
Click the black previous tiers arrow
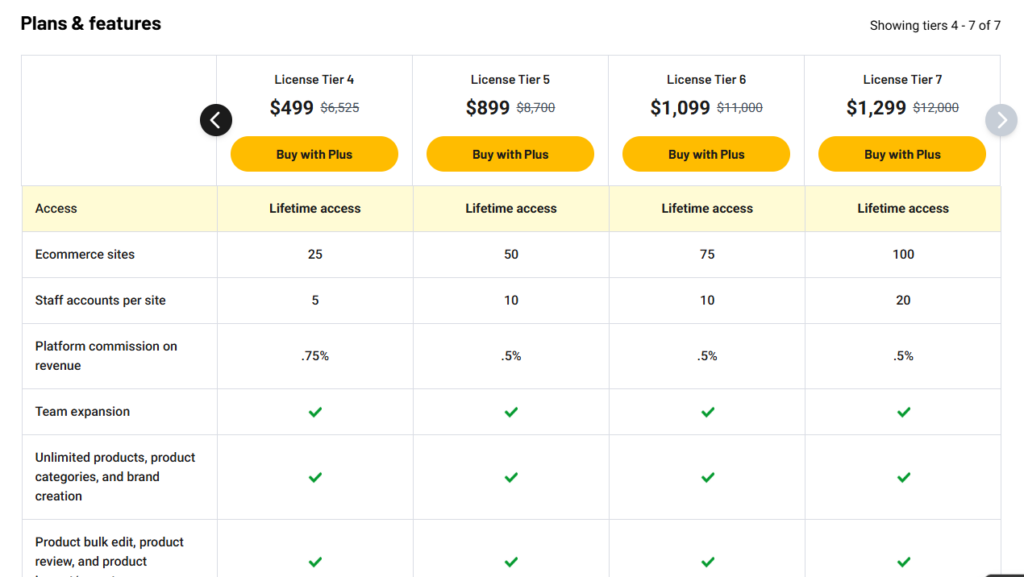tap(216, 120)
